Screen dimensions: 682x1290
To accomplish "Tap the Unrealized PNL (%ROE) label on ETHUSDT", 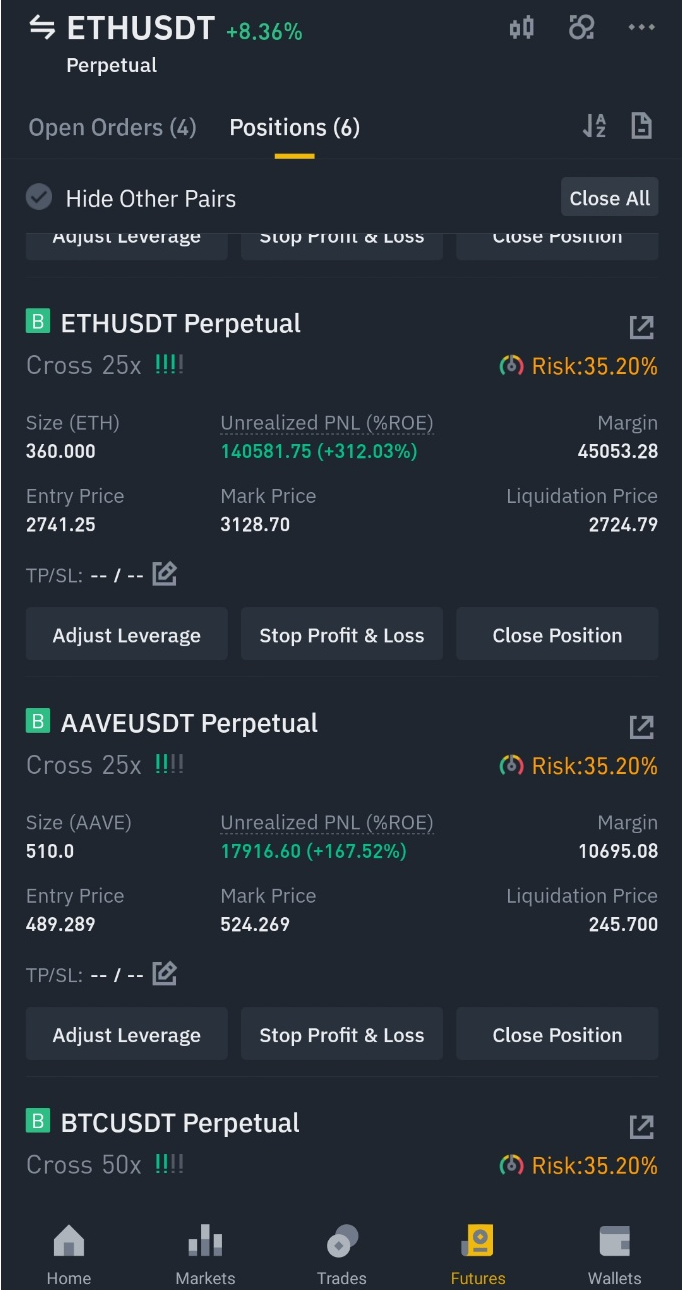I will coord(327,423).
